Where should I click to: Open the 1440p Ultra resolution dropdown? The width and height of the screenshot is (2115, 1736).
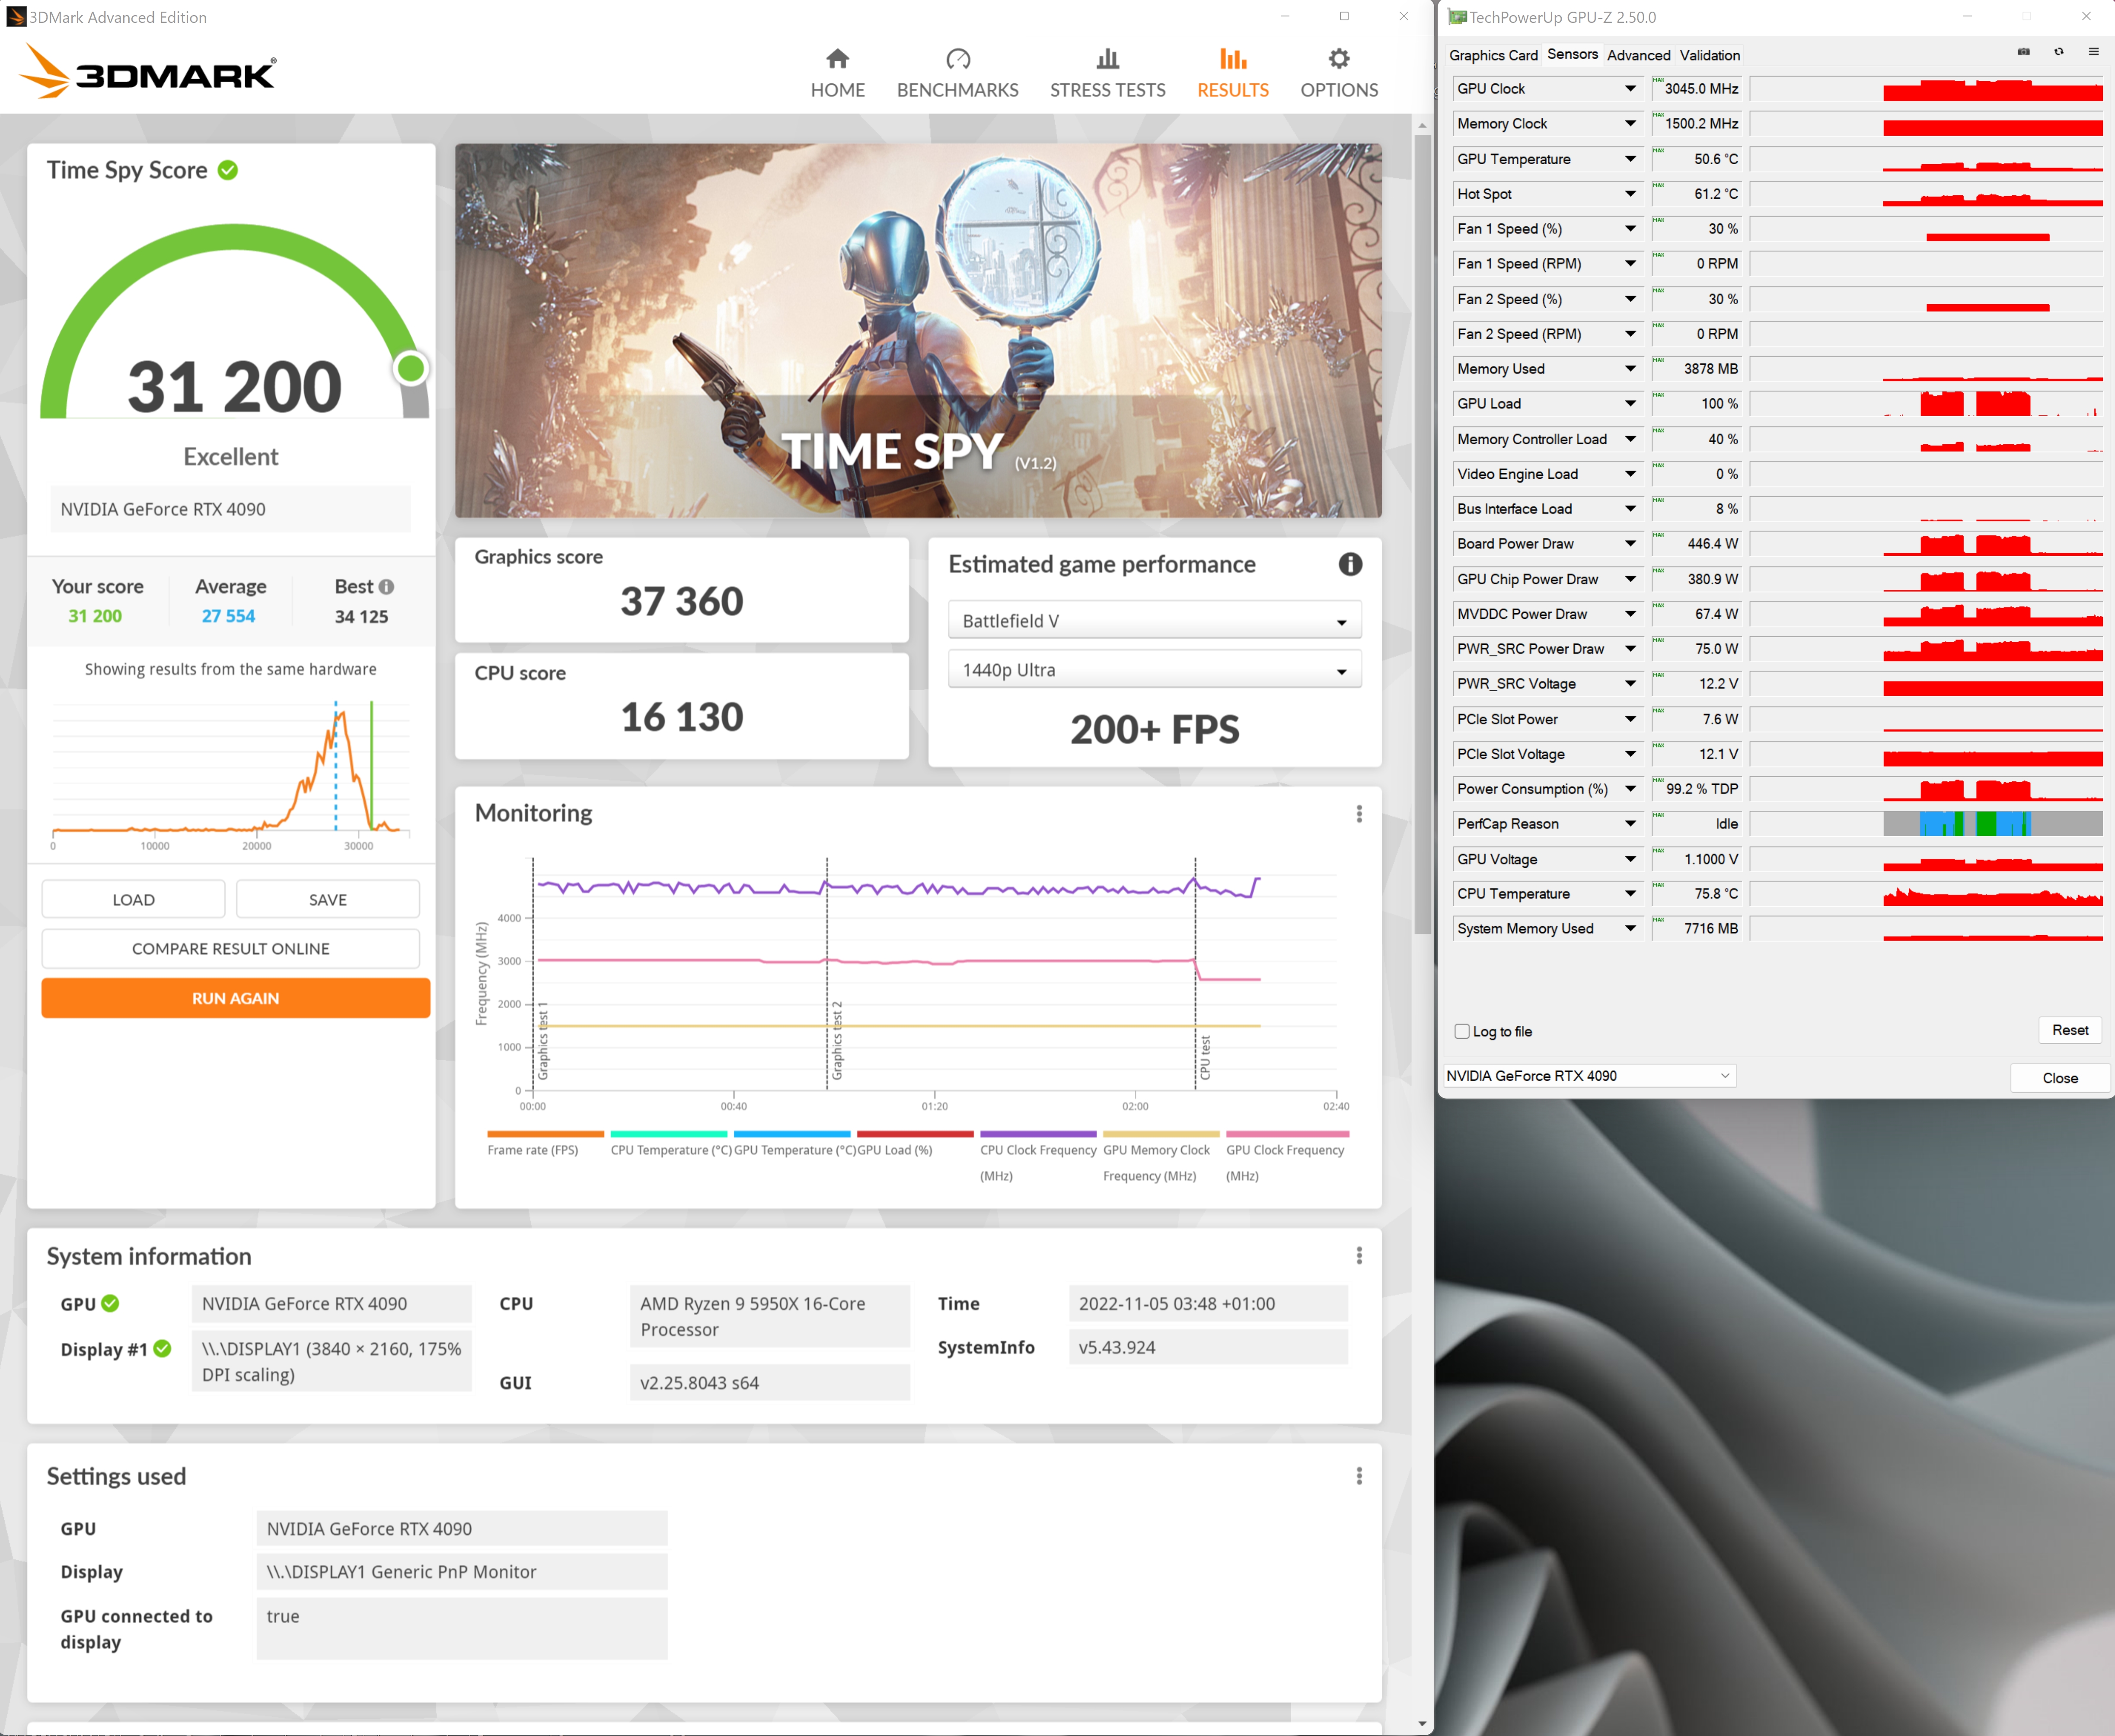pyautogui.click(x=1154, y=670)
